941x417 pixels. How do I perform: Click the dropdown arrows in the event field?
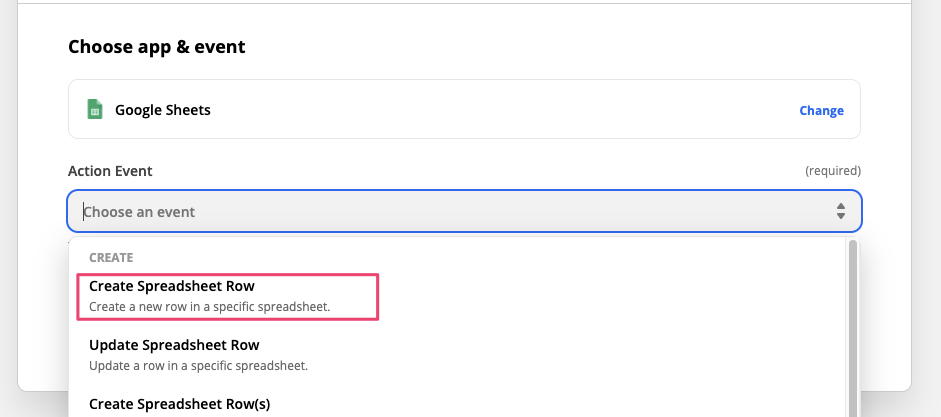tap(841, 212)
